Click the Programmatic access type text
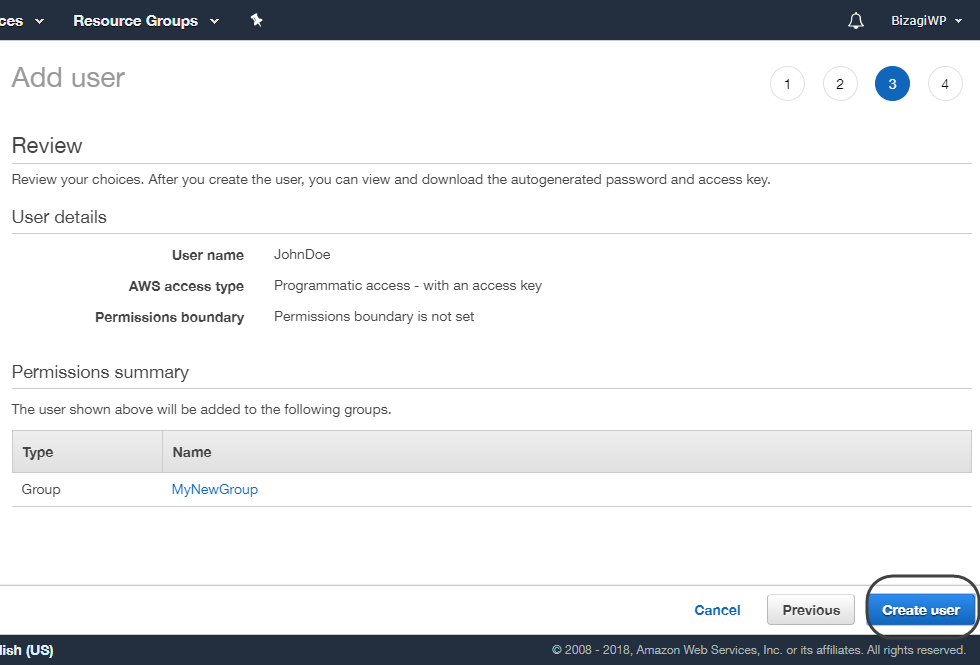 [x=407, y=285]
